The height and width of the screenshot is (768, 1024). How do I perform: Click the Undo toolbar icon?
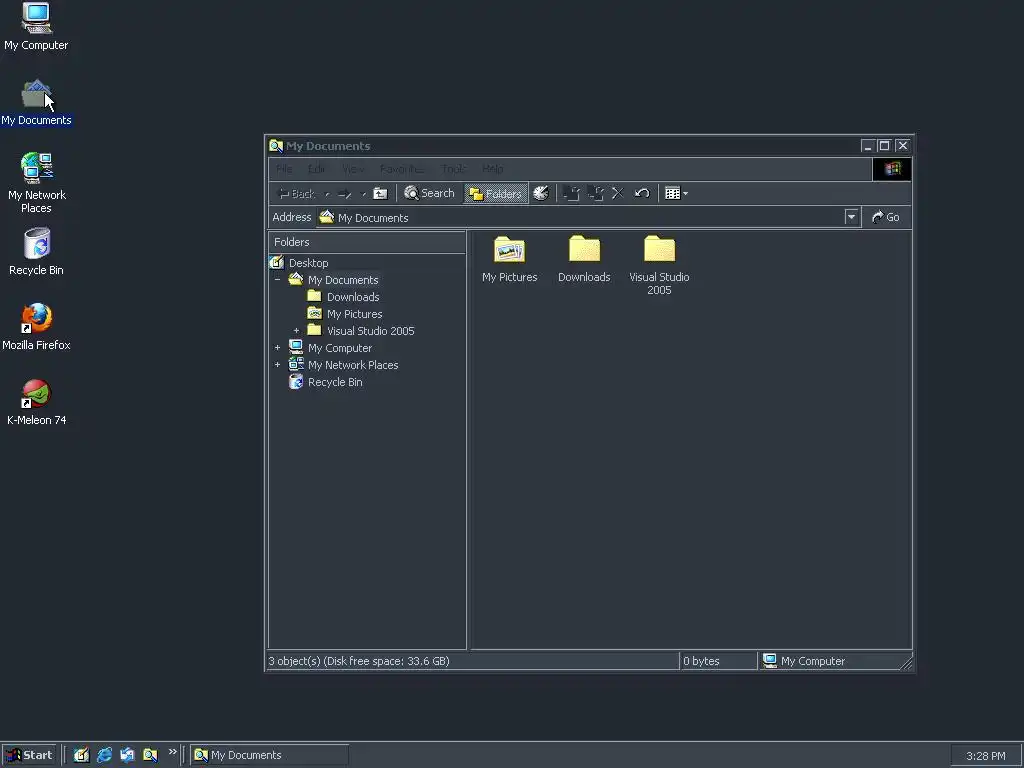pos(642,193)
